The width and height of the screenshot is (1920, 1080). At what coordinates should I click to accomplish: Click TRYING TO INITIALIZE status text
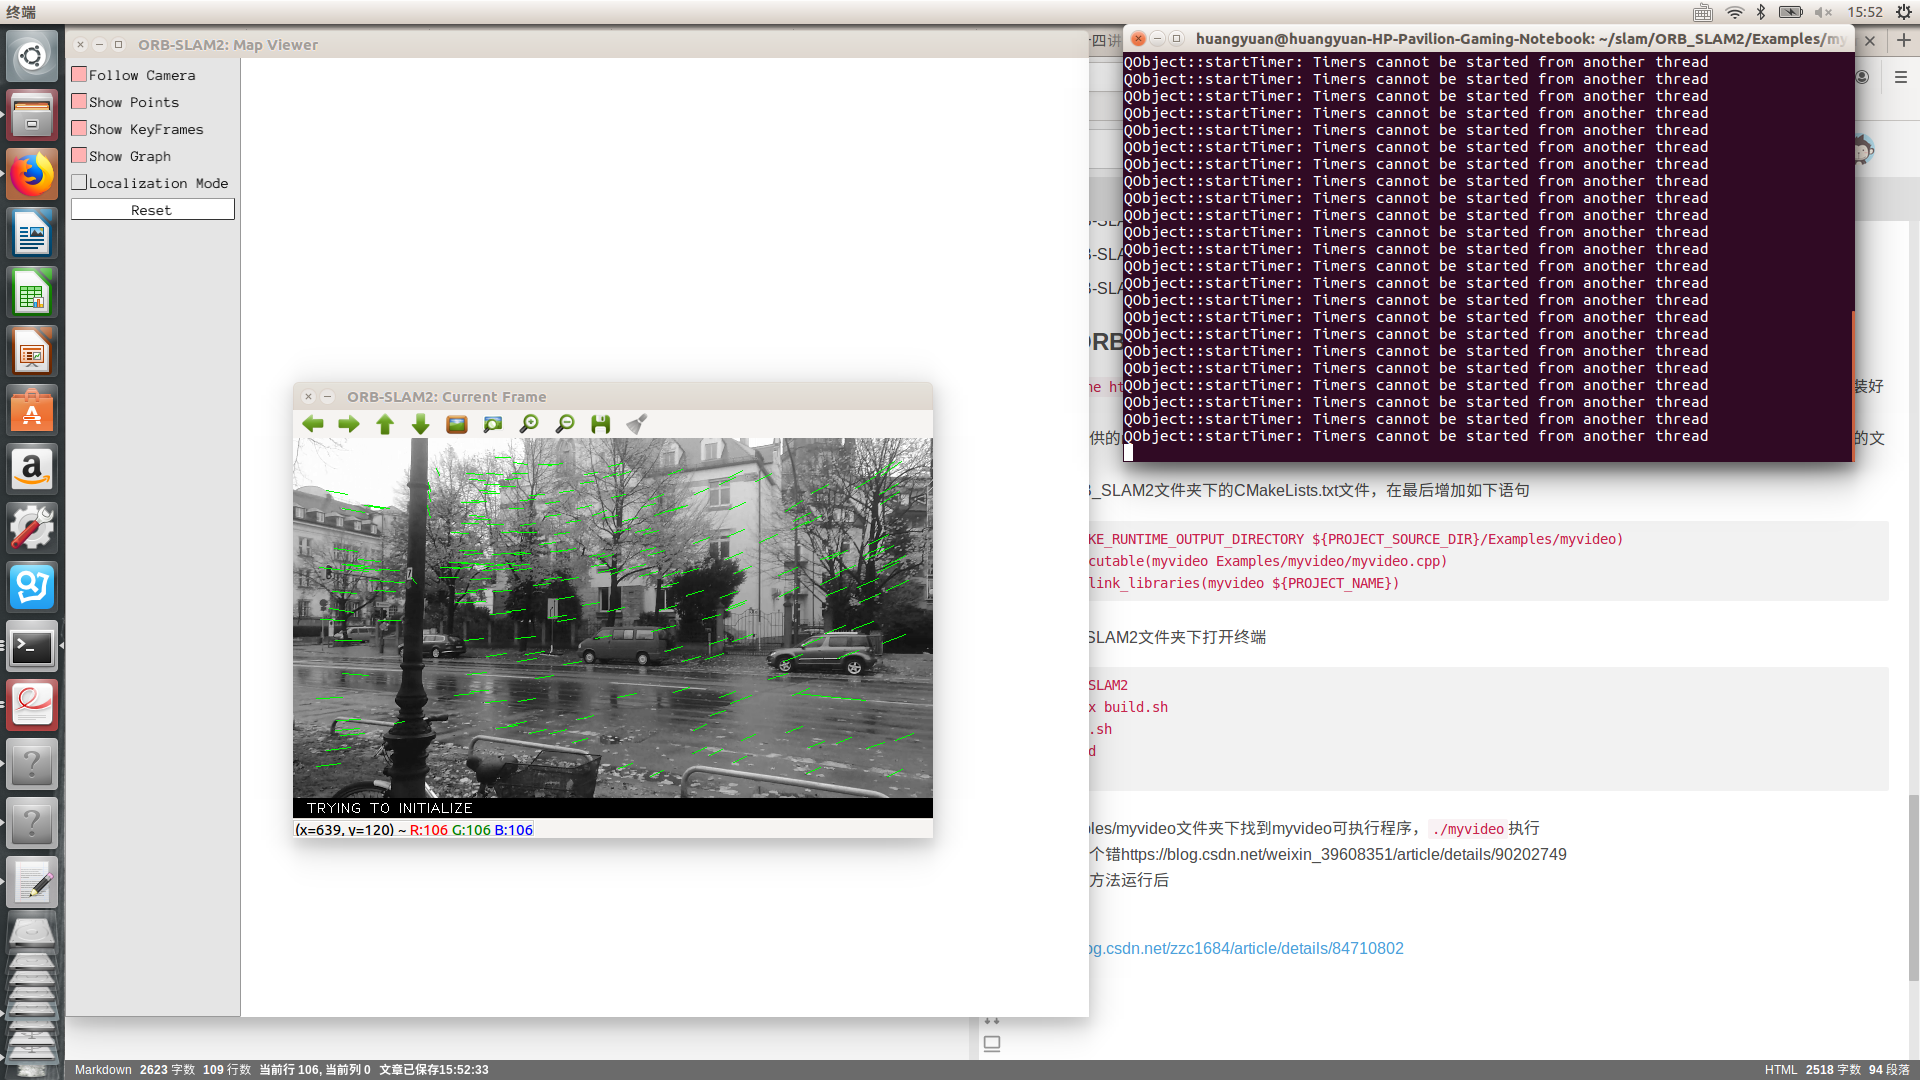tap(390, 808)
